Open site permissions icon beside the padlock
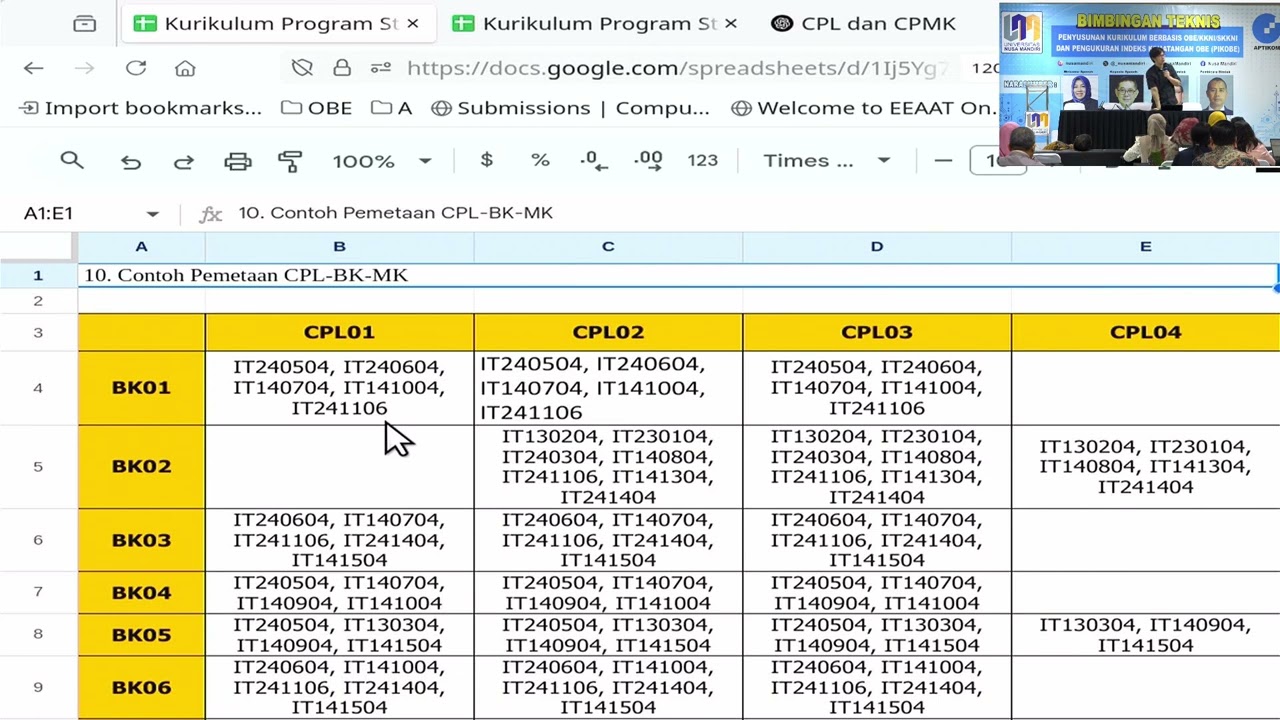The height and width of the screenshot is (720, 1280). coord(380,68)
